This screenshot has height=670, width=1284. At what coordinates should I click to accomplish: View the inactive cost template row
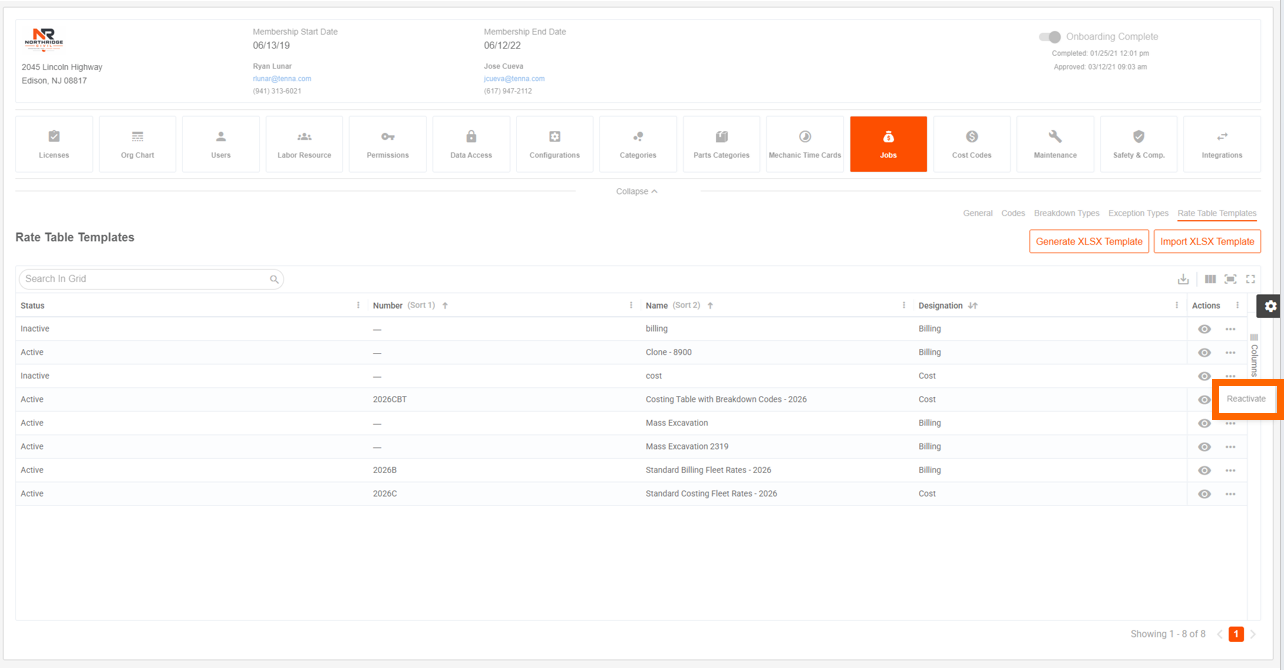(x=1204, y=376)
